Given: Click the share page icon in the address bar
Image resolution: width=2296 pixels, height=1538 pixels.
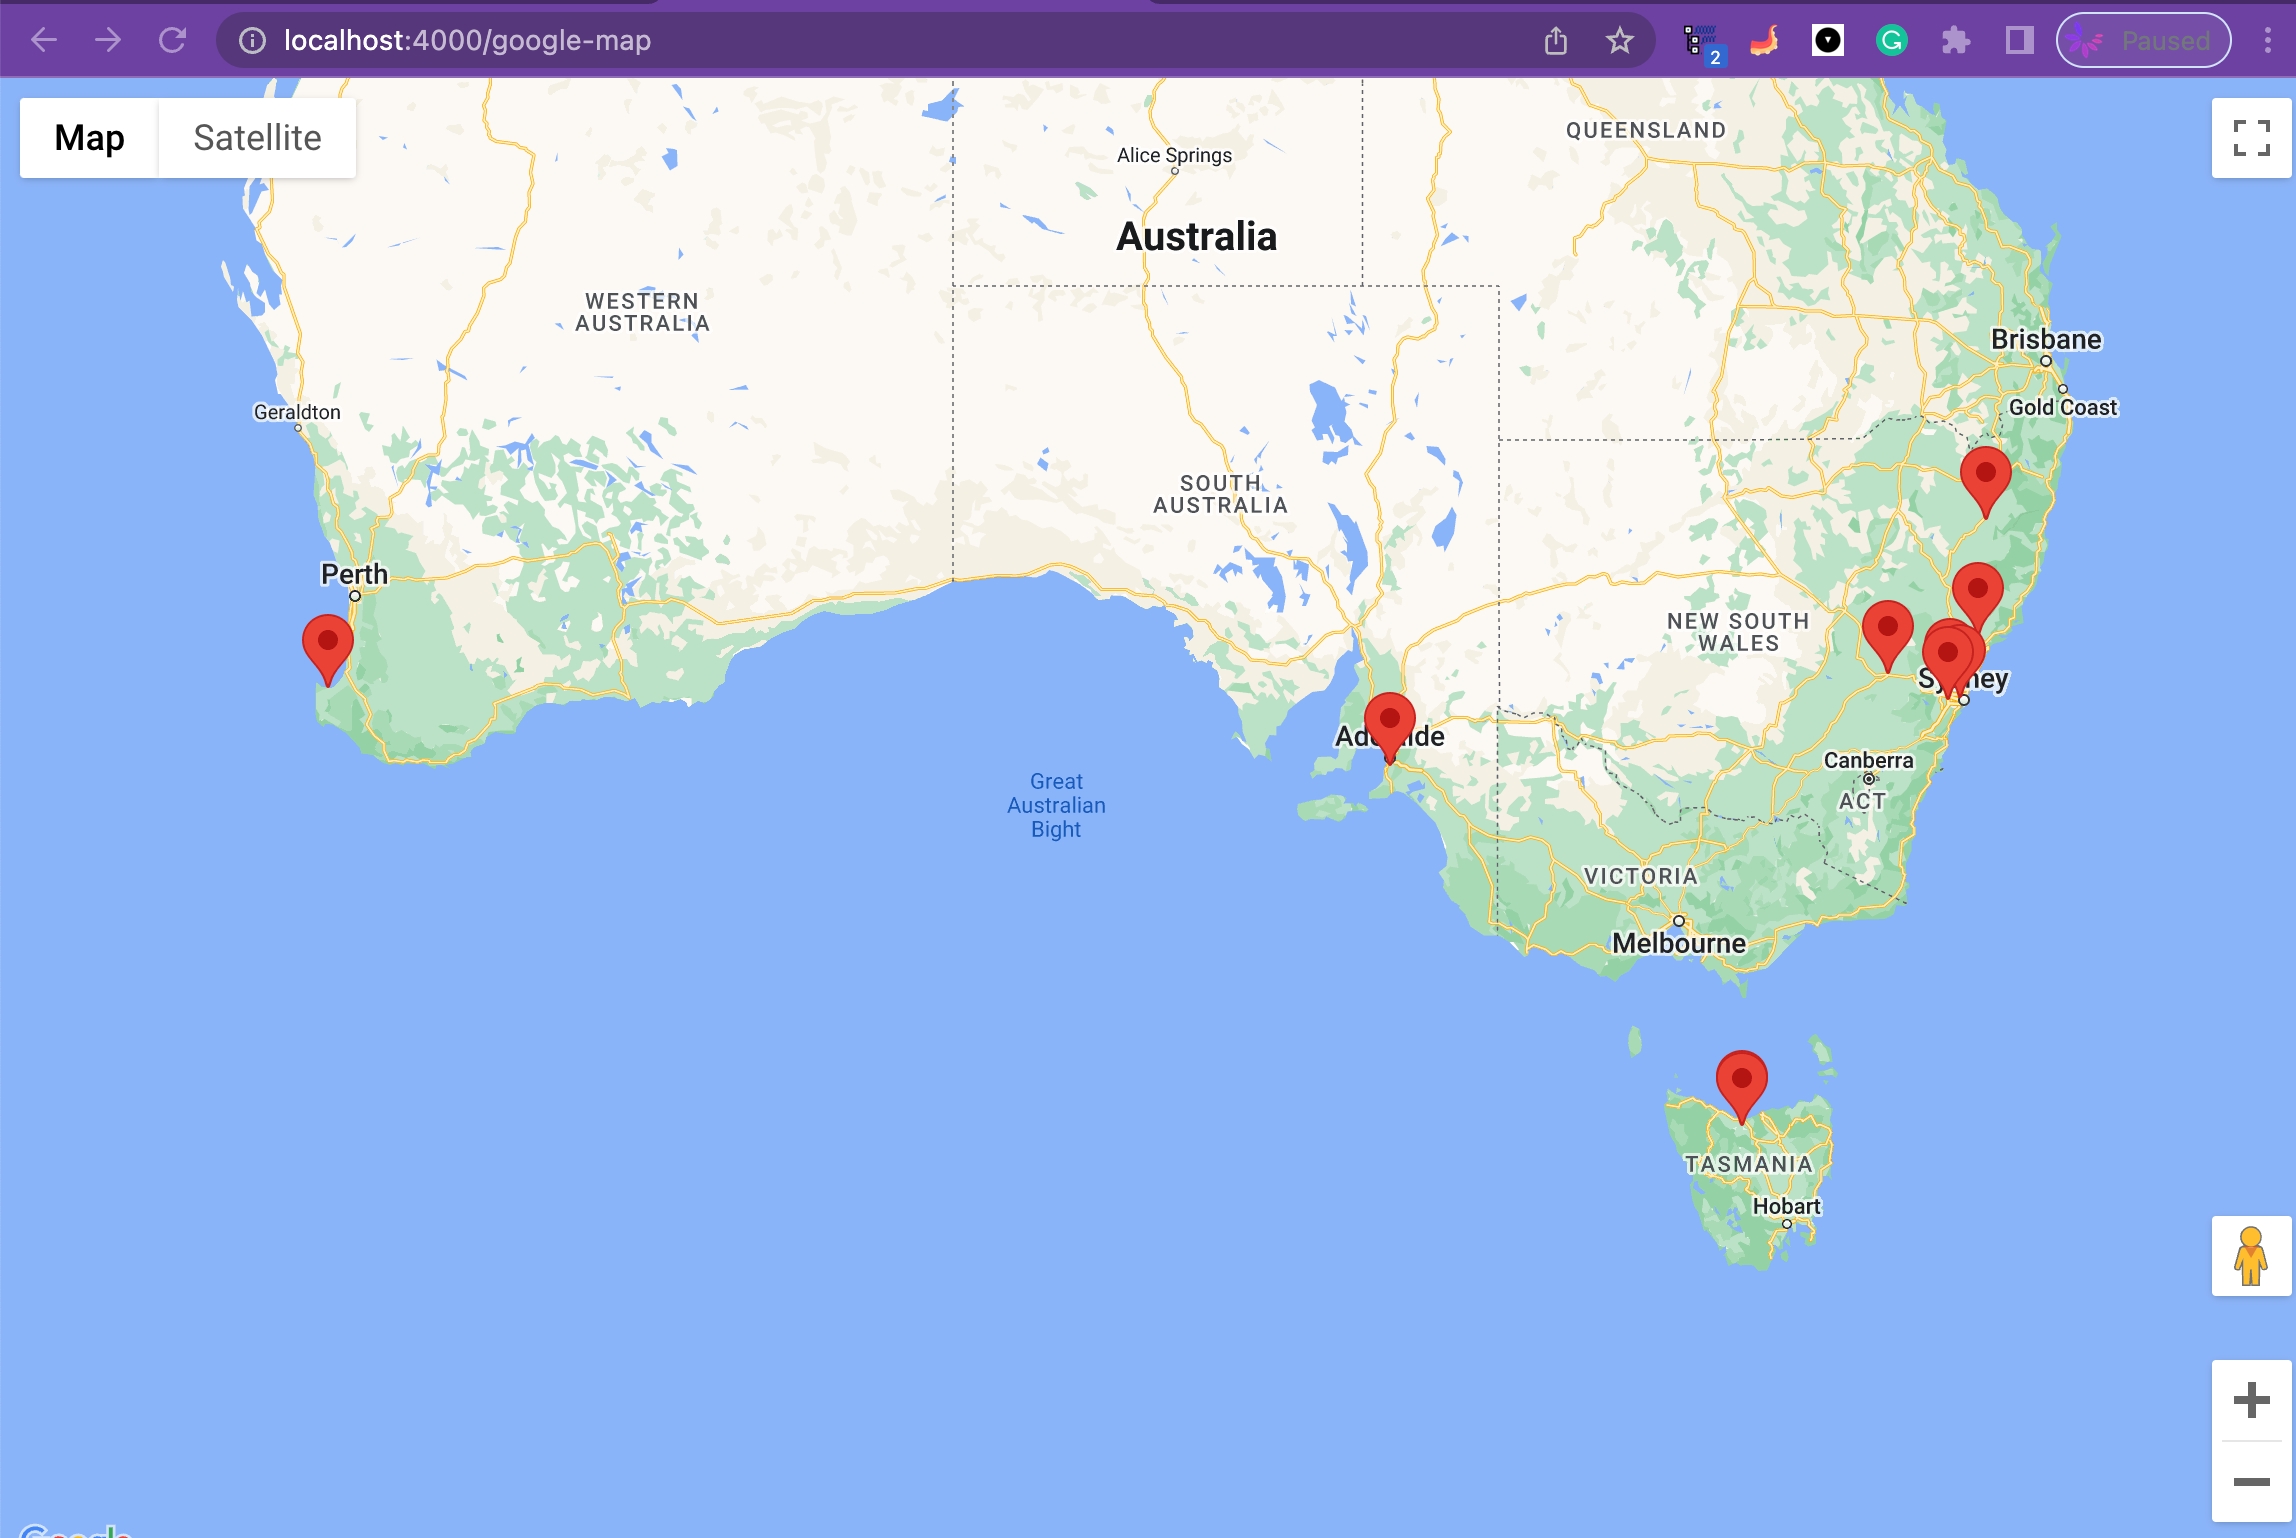Looking at the screenshot, I should coord(1555,41).
